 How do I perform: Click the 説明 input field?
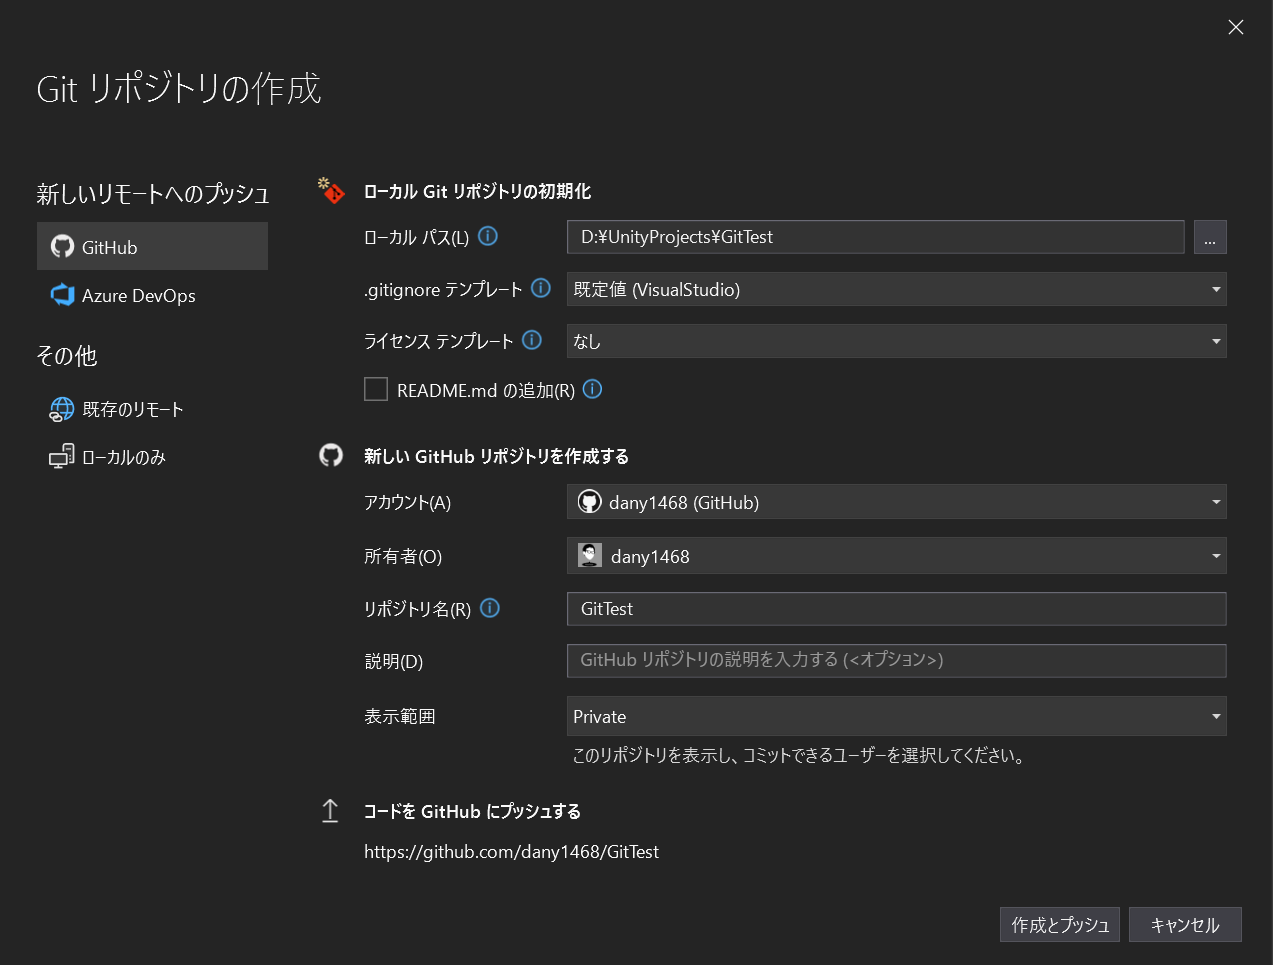point(896,660)
